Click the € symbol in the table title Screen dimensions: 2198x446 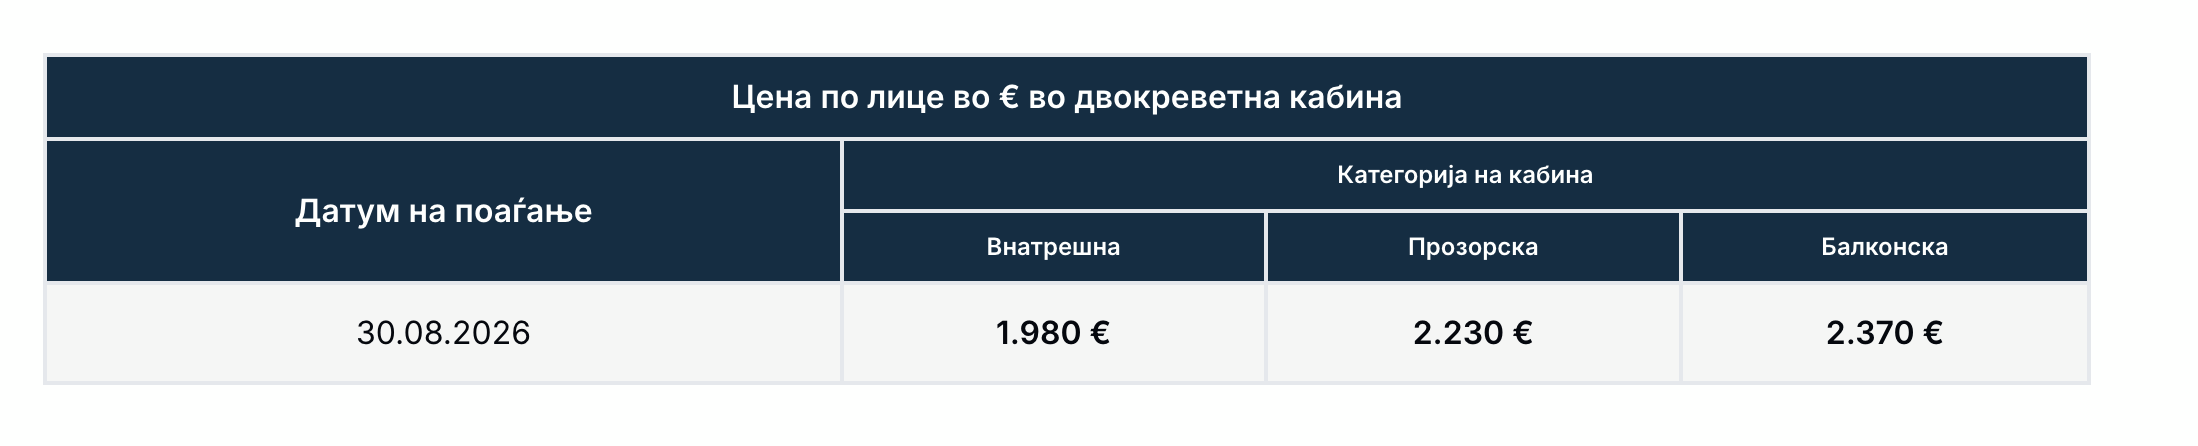point(1008,97)
